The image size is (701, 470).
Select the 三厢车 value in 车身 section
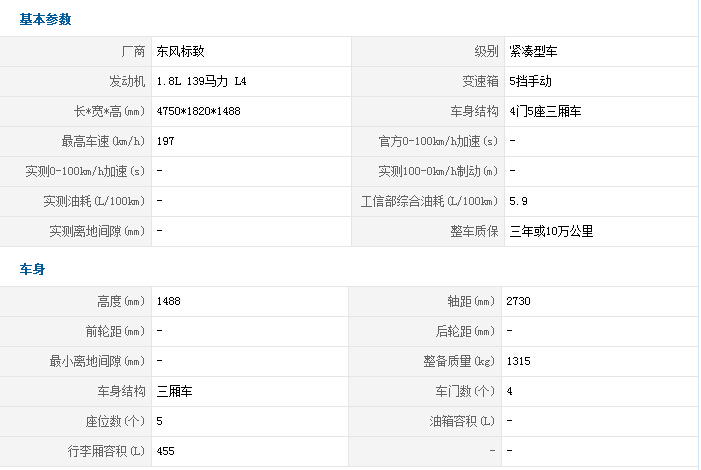174,391
